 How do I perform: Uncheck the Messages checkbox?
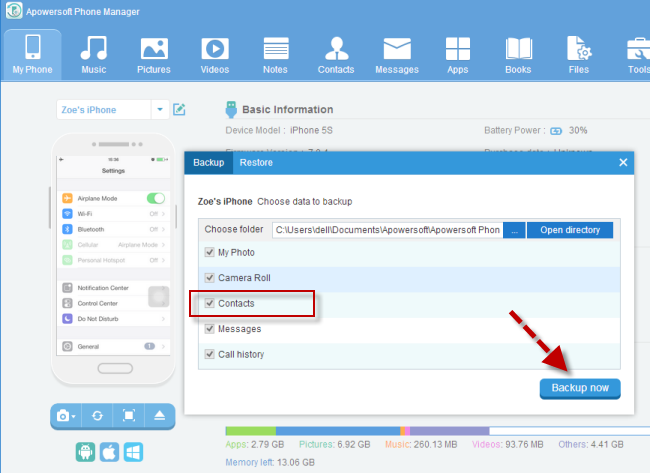(210, 329)
